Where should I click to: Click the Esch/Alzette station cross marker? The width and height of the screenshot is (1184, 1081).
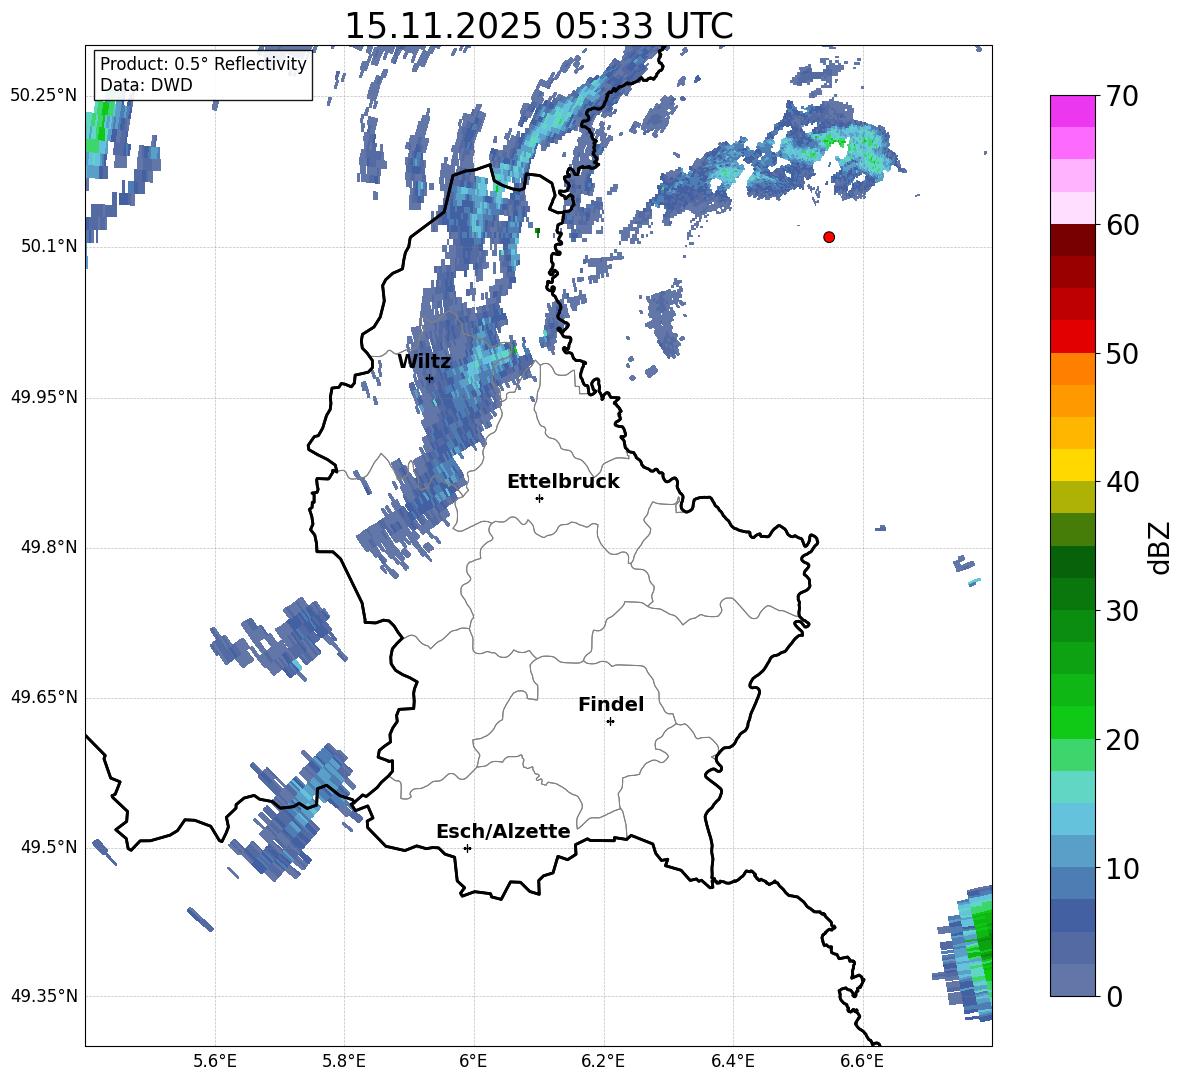(x=467, y=848)
